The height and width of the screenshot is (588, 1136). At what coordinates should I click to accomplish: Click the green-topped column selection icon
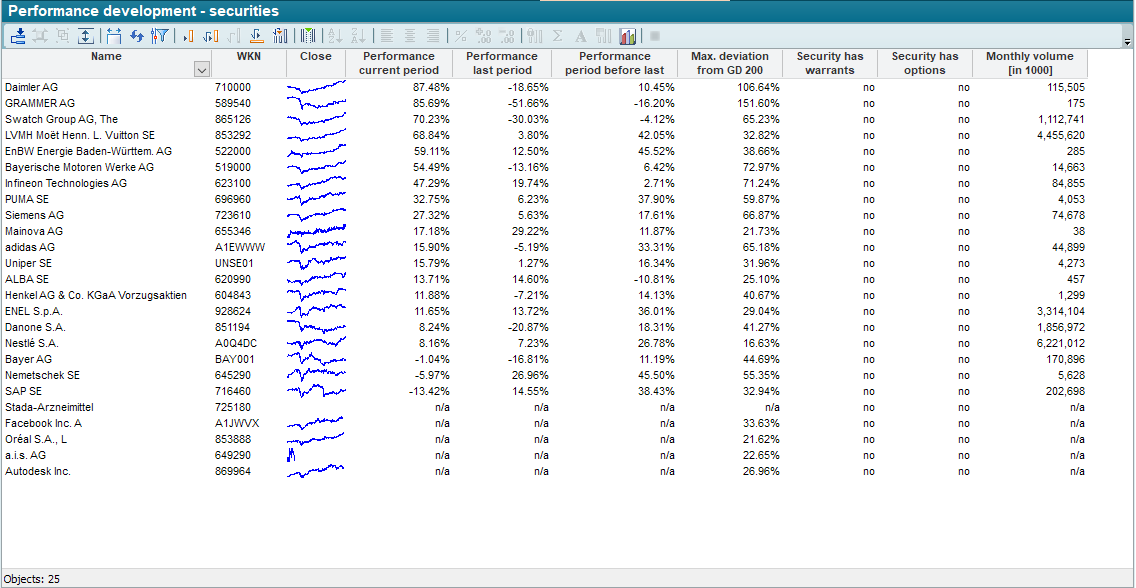click(309, 36)
